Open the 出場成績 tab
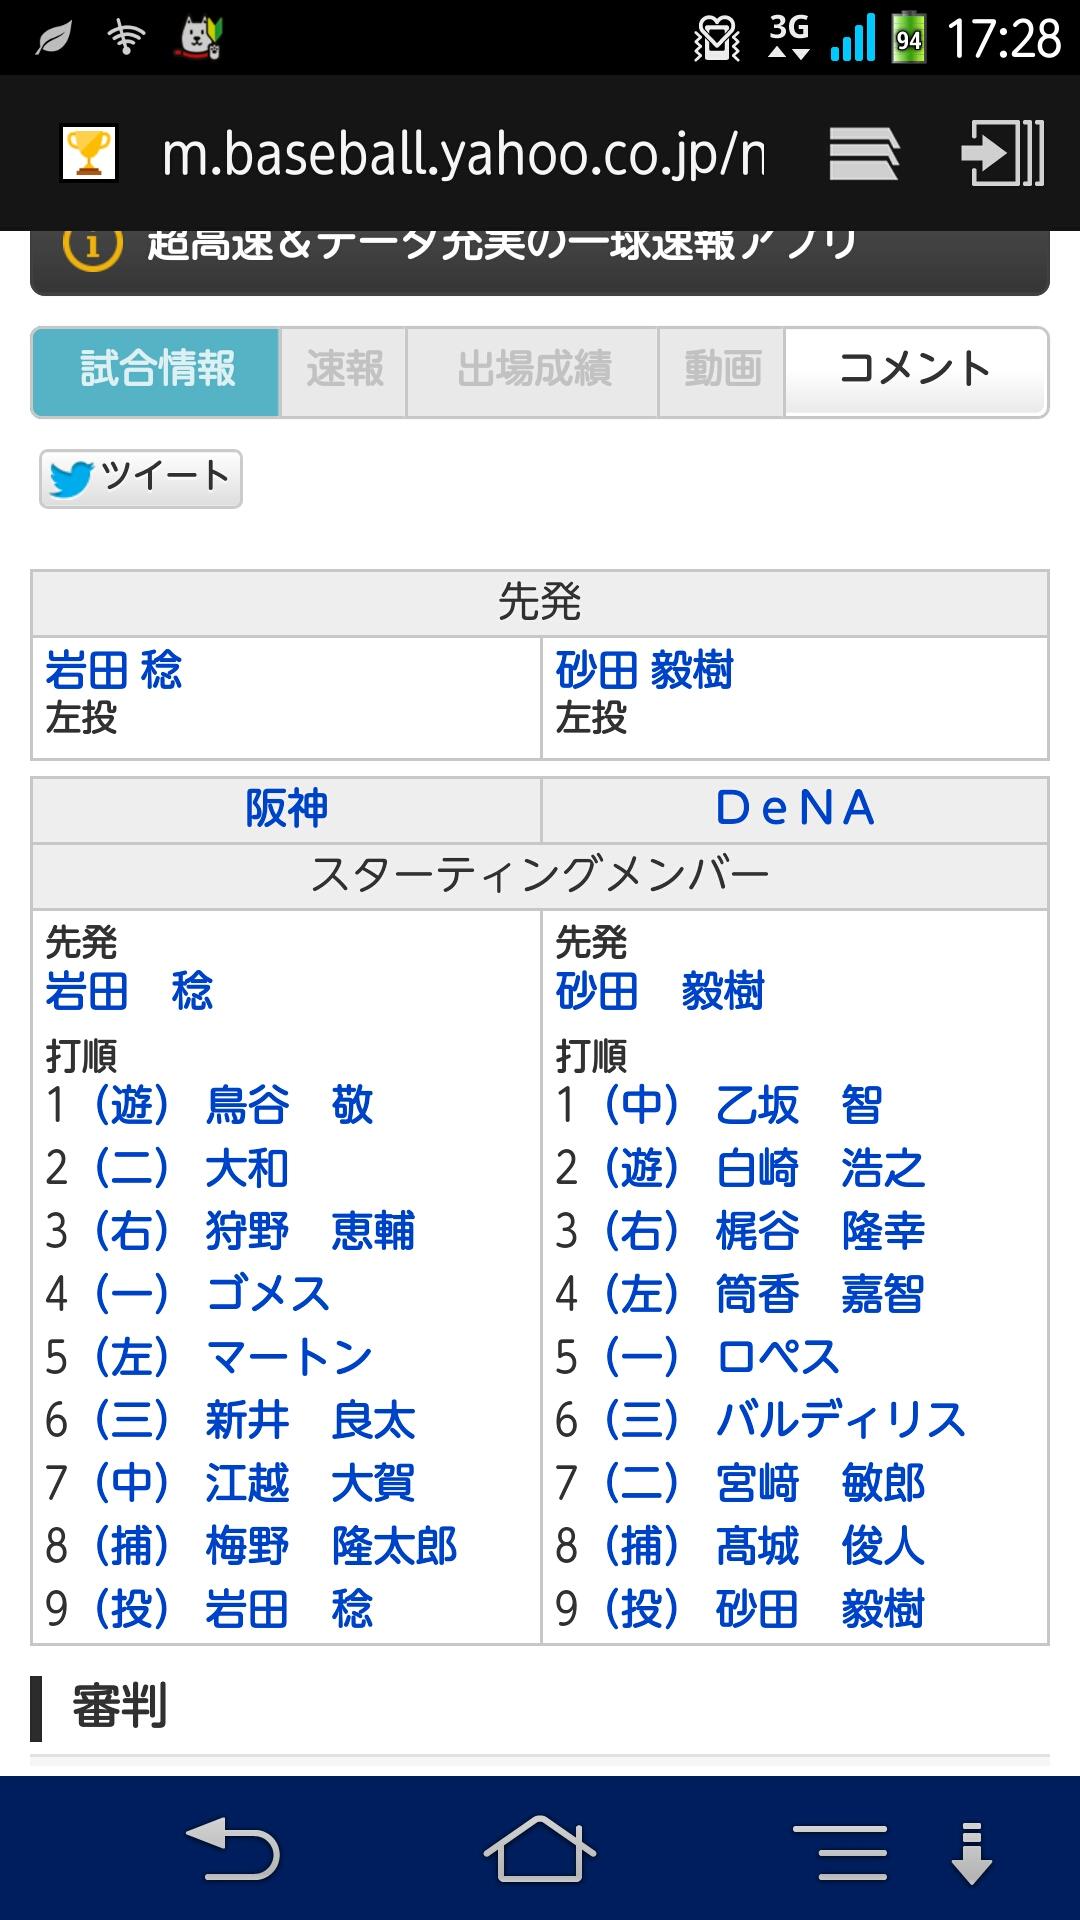The height and width of the screenshot is (1920, 1080). point(533,371)
